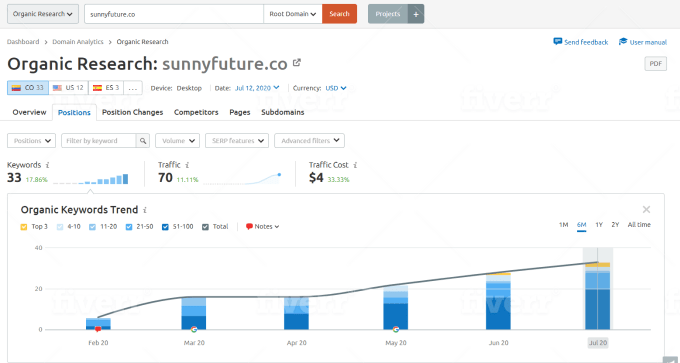Toggle the 51-100 series checkbox

[x=165, y=227]
